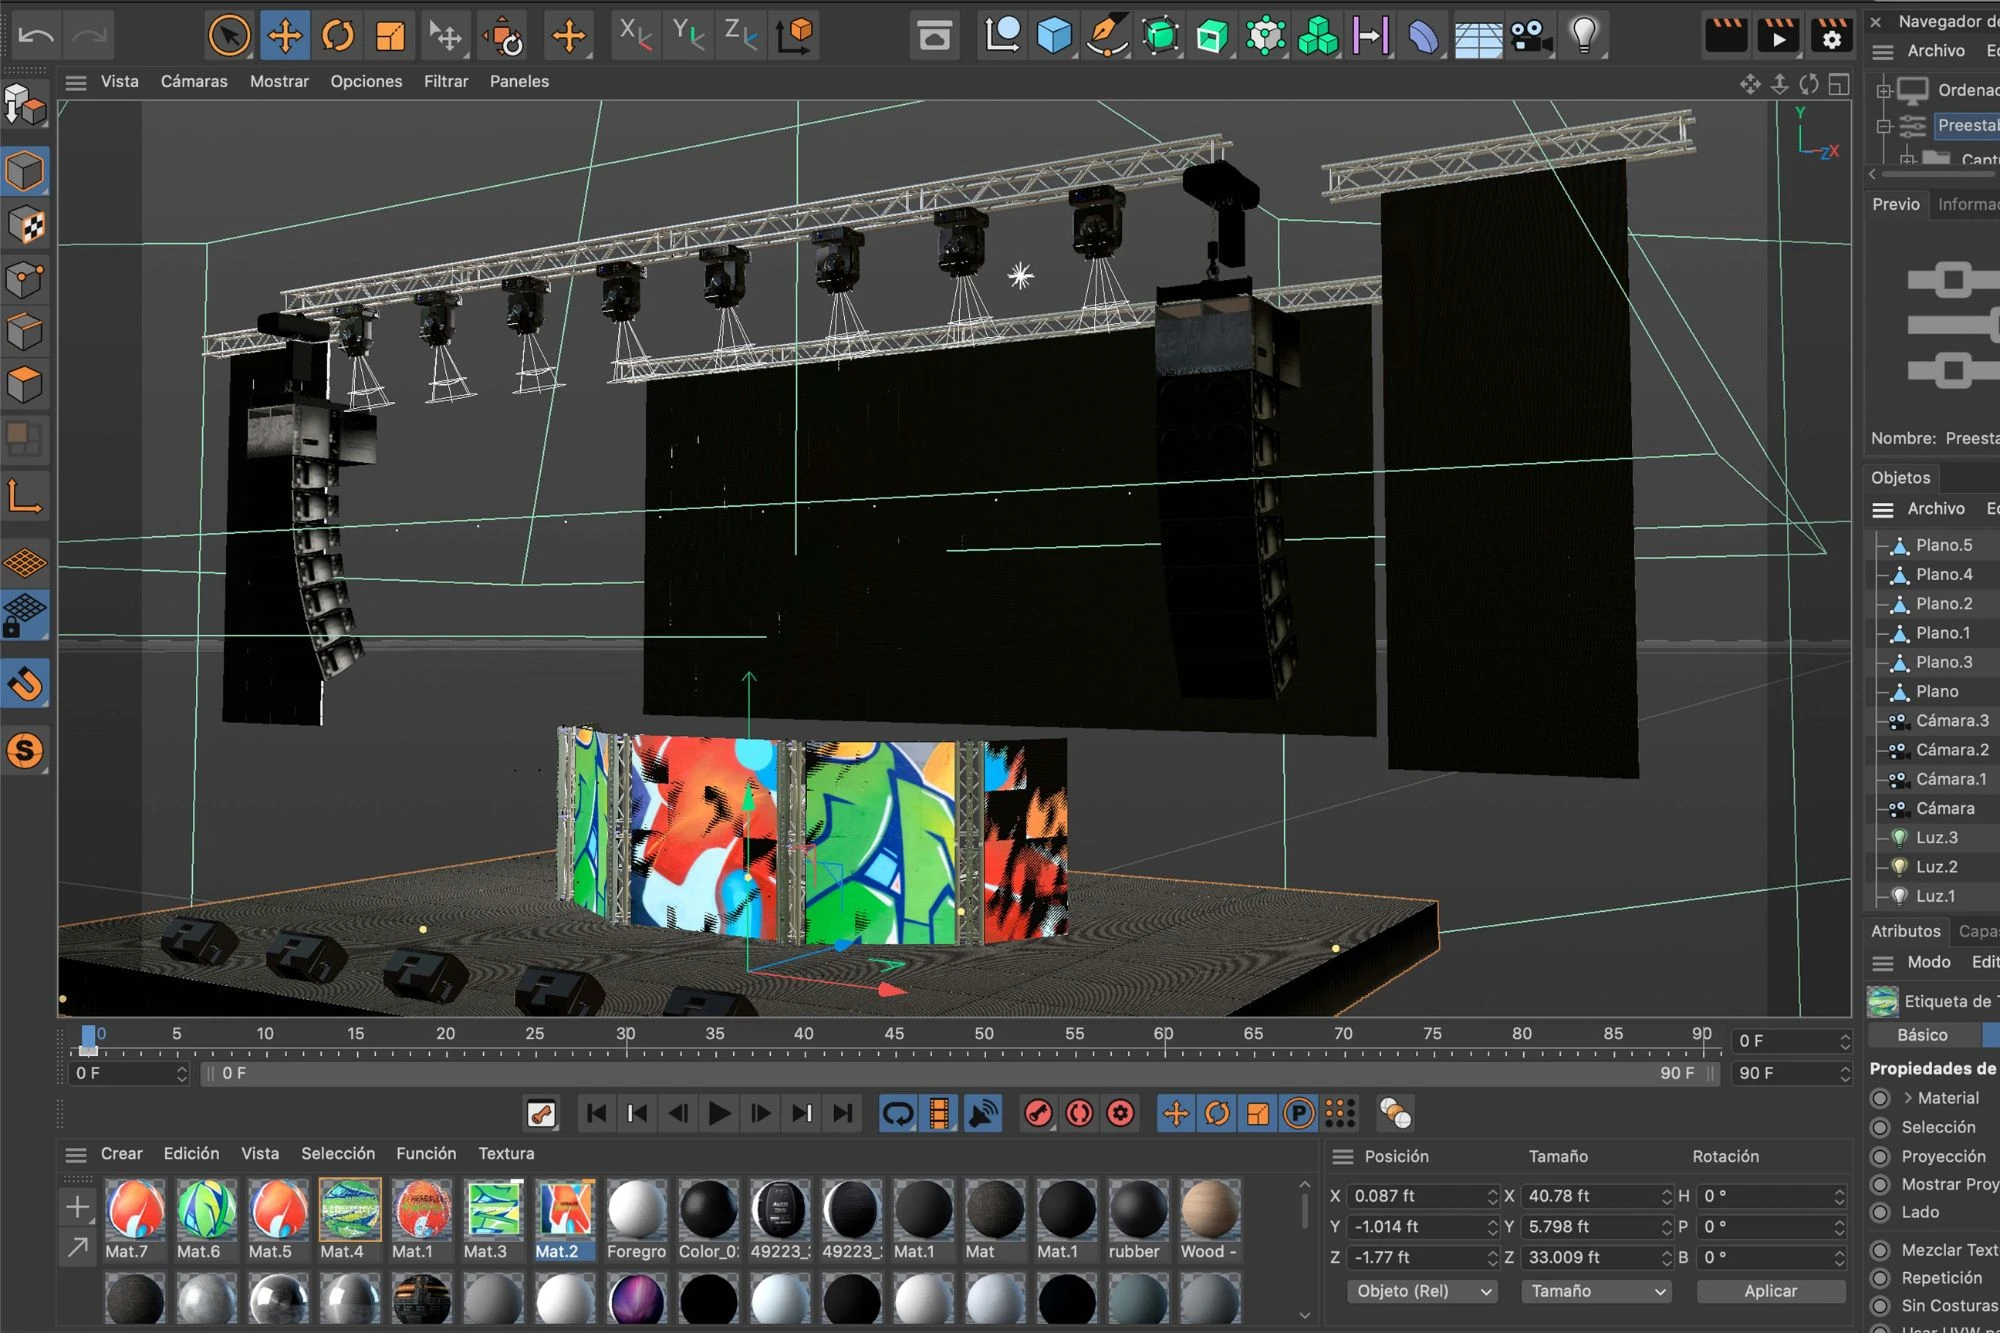Toggle X axis lock

click(634, 36)
